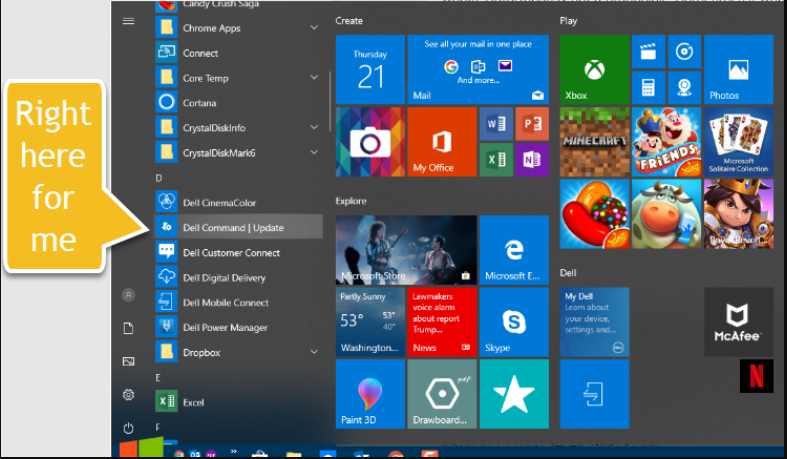787x459 pixels.
Task: Launch Excel from the app list
Action: [238, 402]
